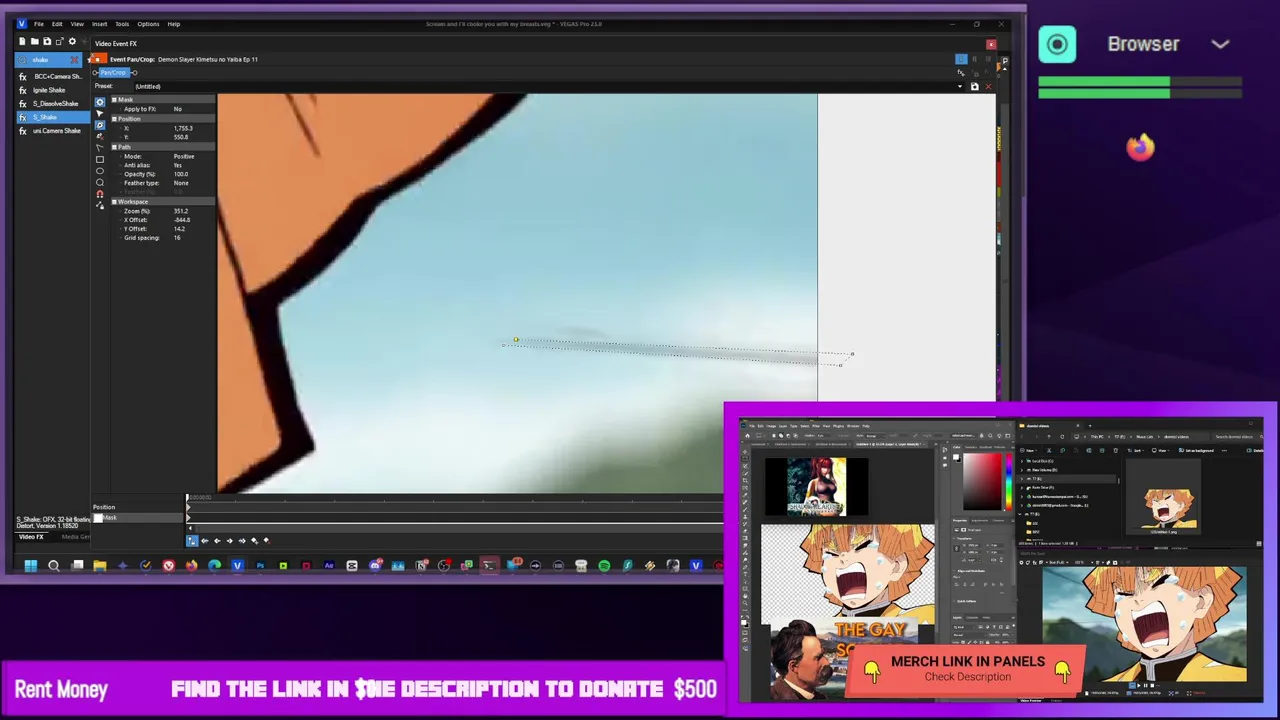1280x720 pixels.
Task: Select the uni.Camera Shake effect
Action: pyautogui.click(x=56, y=131)
